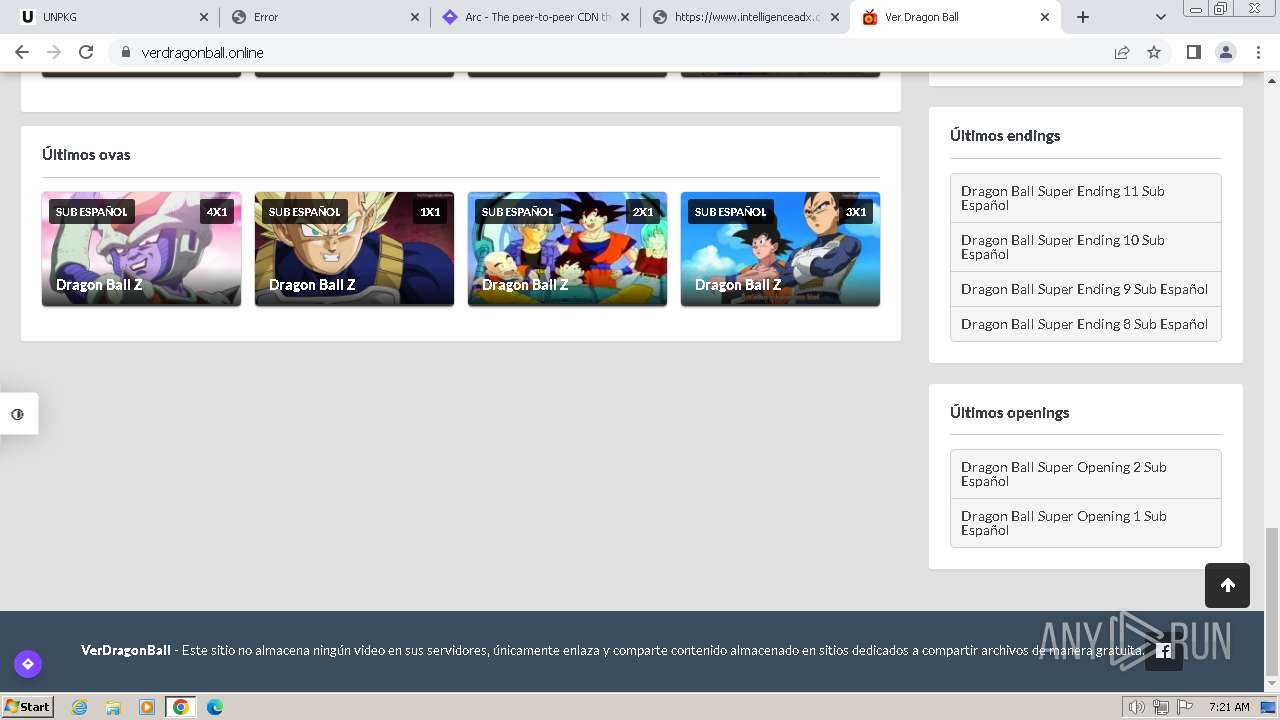Open Dragon Ball Super Ending 10 Sub Español
Screen dimensions: 1280x720
tap(1085, 247)
